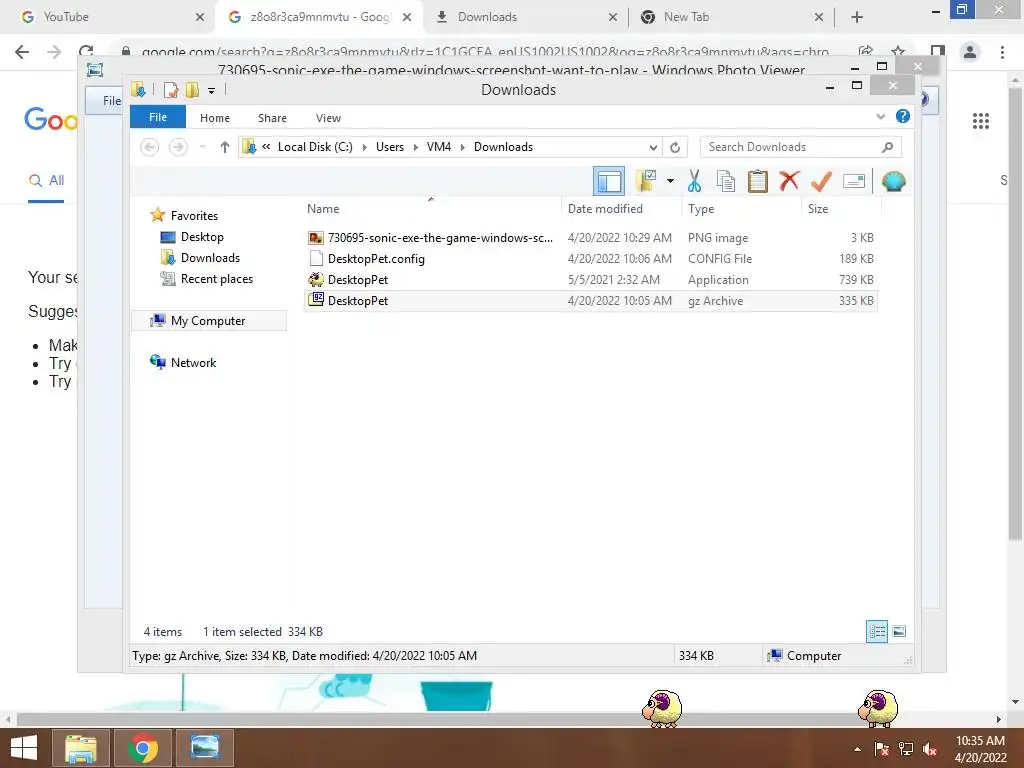Expand the ribbon with the chevron
The height and width of the screenshot is (768, 1024).
[x=880, y=117]
